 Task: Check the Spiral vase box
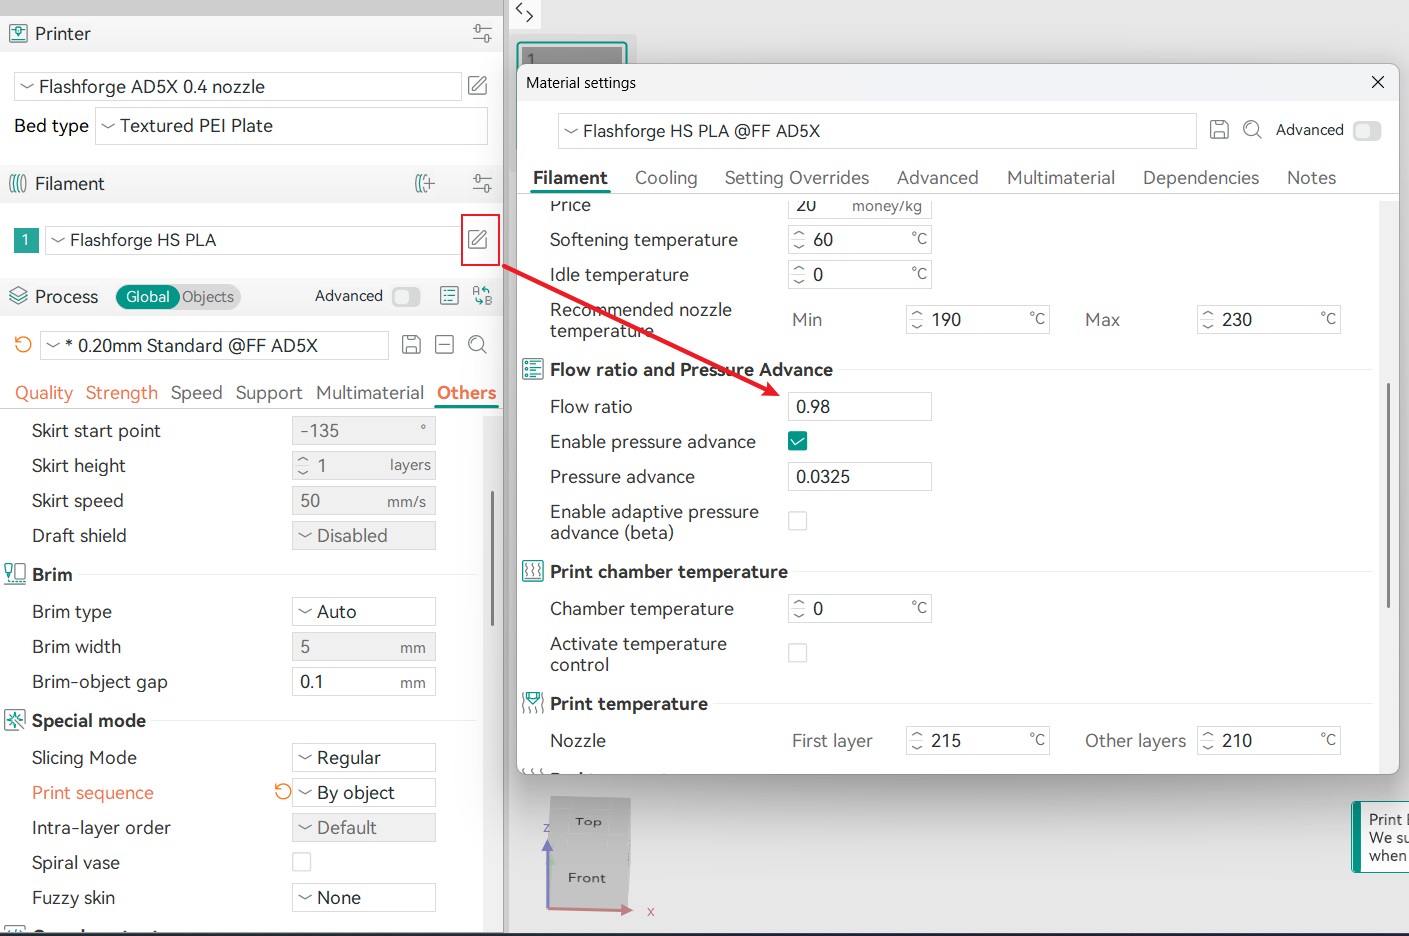[x=302, y=862]
